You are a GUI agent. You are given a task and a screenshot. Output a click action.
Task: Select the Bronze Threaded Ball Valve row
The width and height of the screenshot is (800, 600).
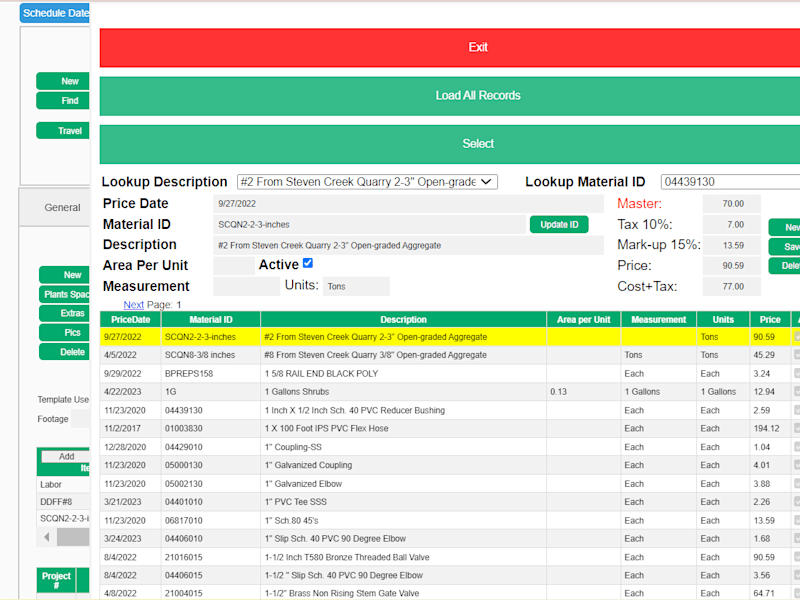449,557
